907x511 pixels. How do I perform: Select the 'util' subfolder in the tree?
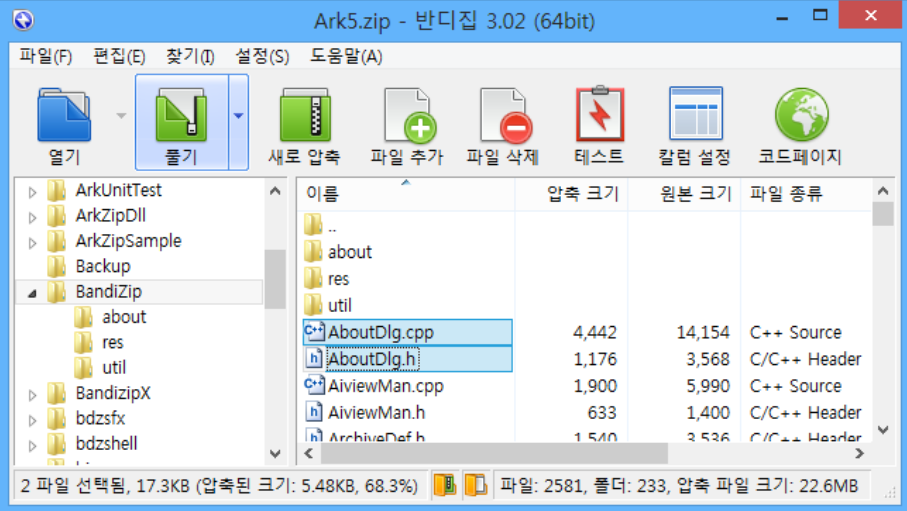tap(114, 367)
